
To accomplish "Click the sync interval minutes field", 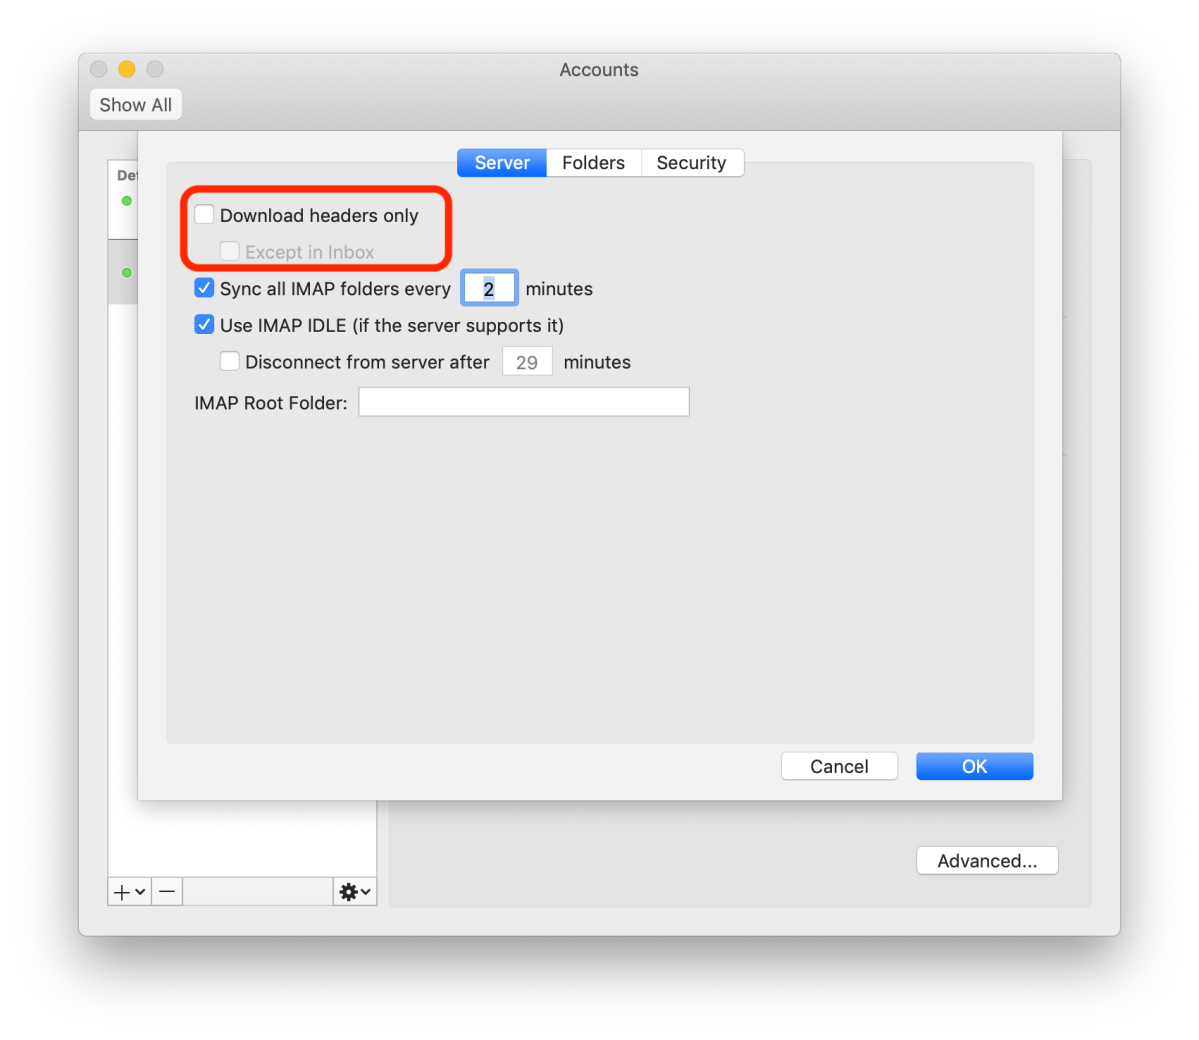I will pyautogui.click(x=489, y=288).
